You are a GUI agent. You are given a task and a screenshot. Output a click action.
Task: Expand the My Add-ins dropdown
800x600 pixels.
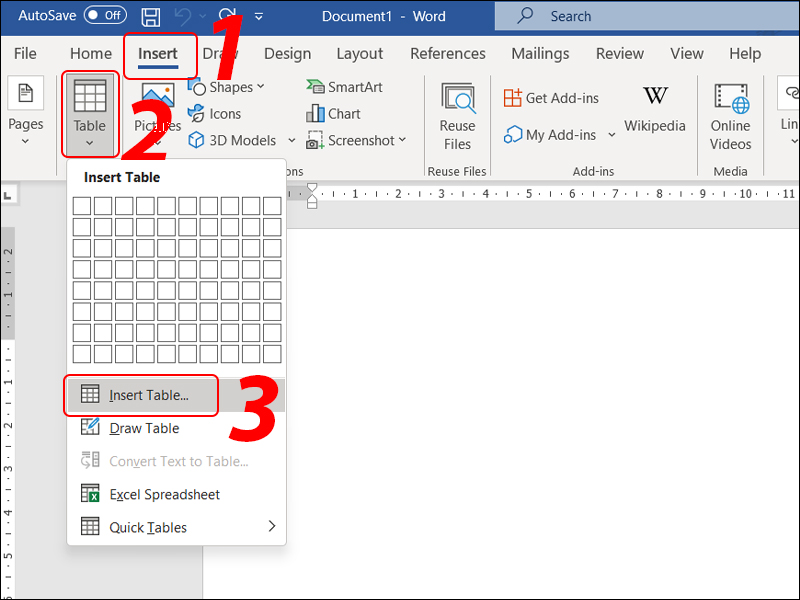click(x=604, y=135)
